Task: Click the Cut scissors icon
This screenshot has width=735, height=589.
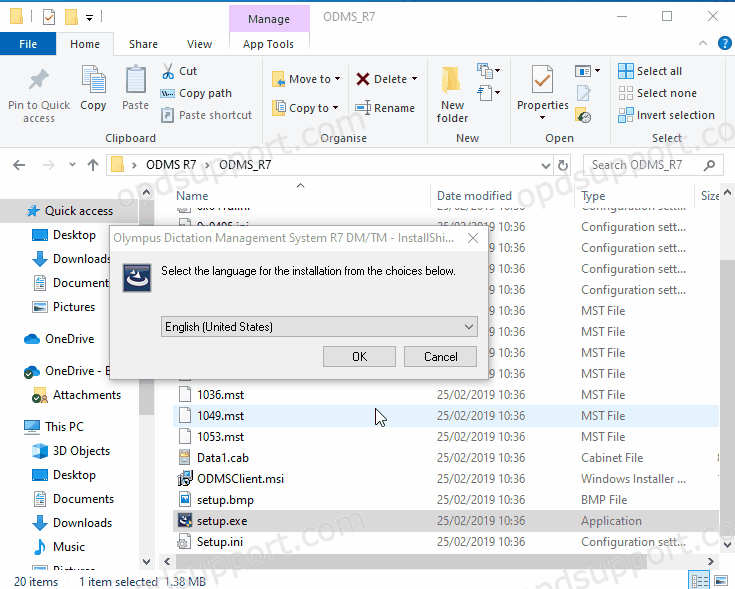Action: pyautogui.click(x=168, y=71)
